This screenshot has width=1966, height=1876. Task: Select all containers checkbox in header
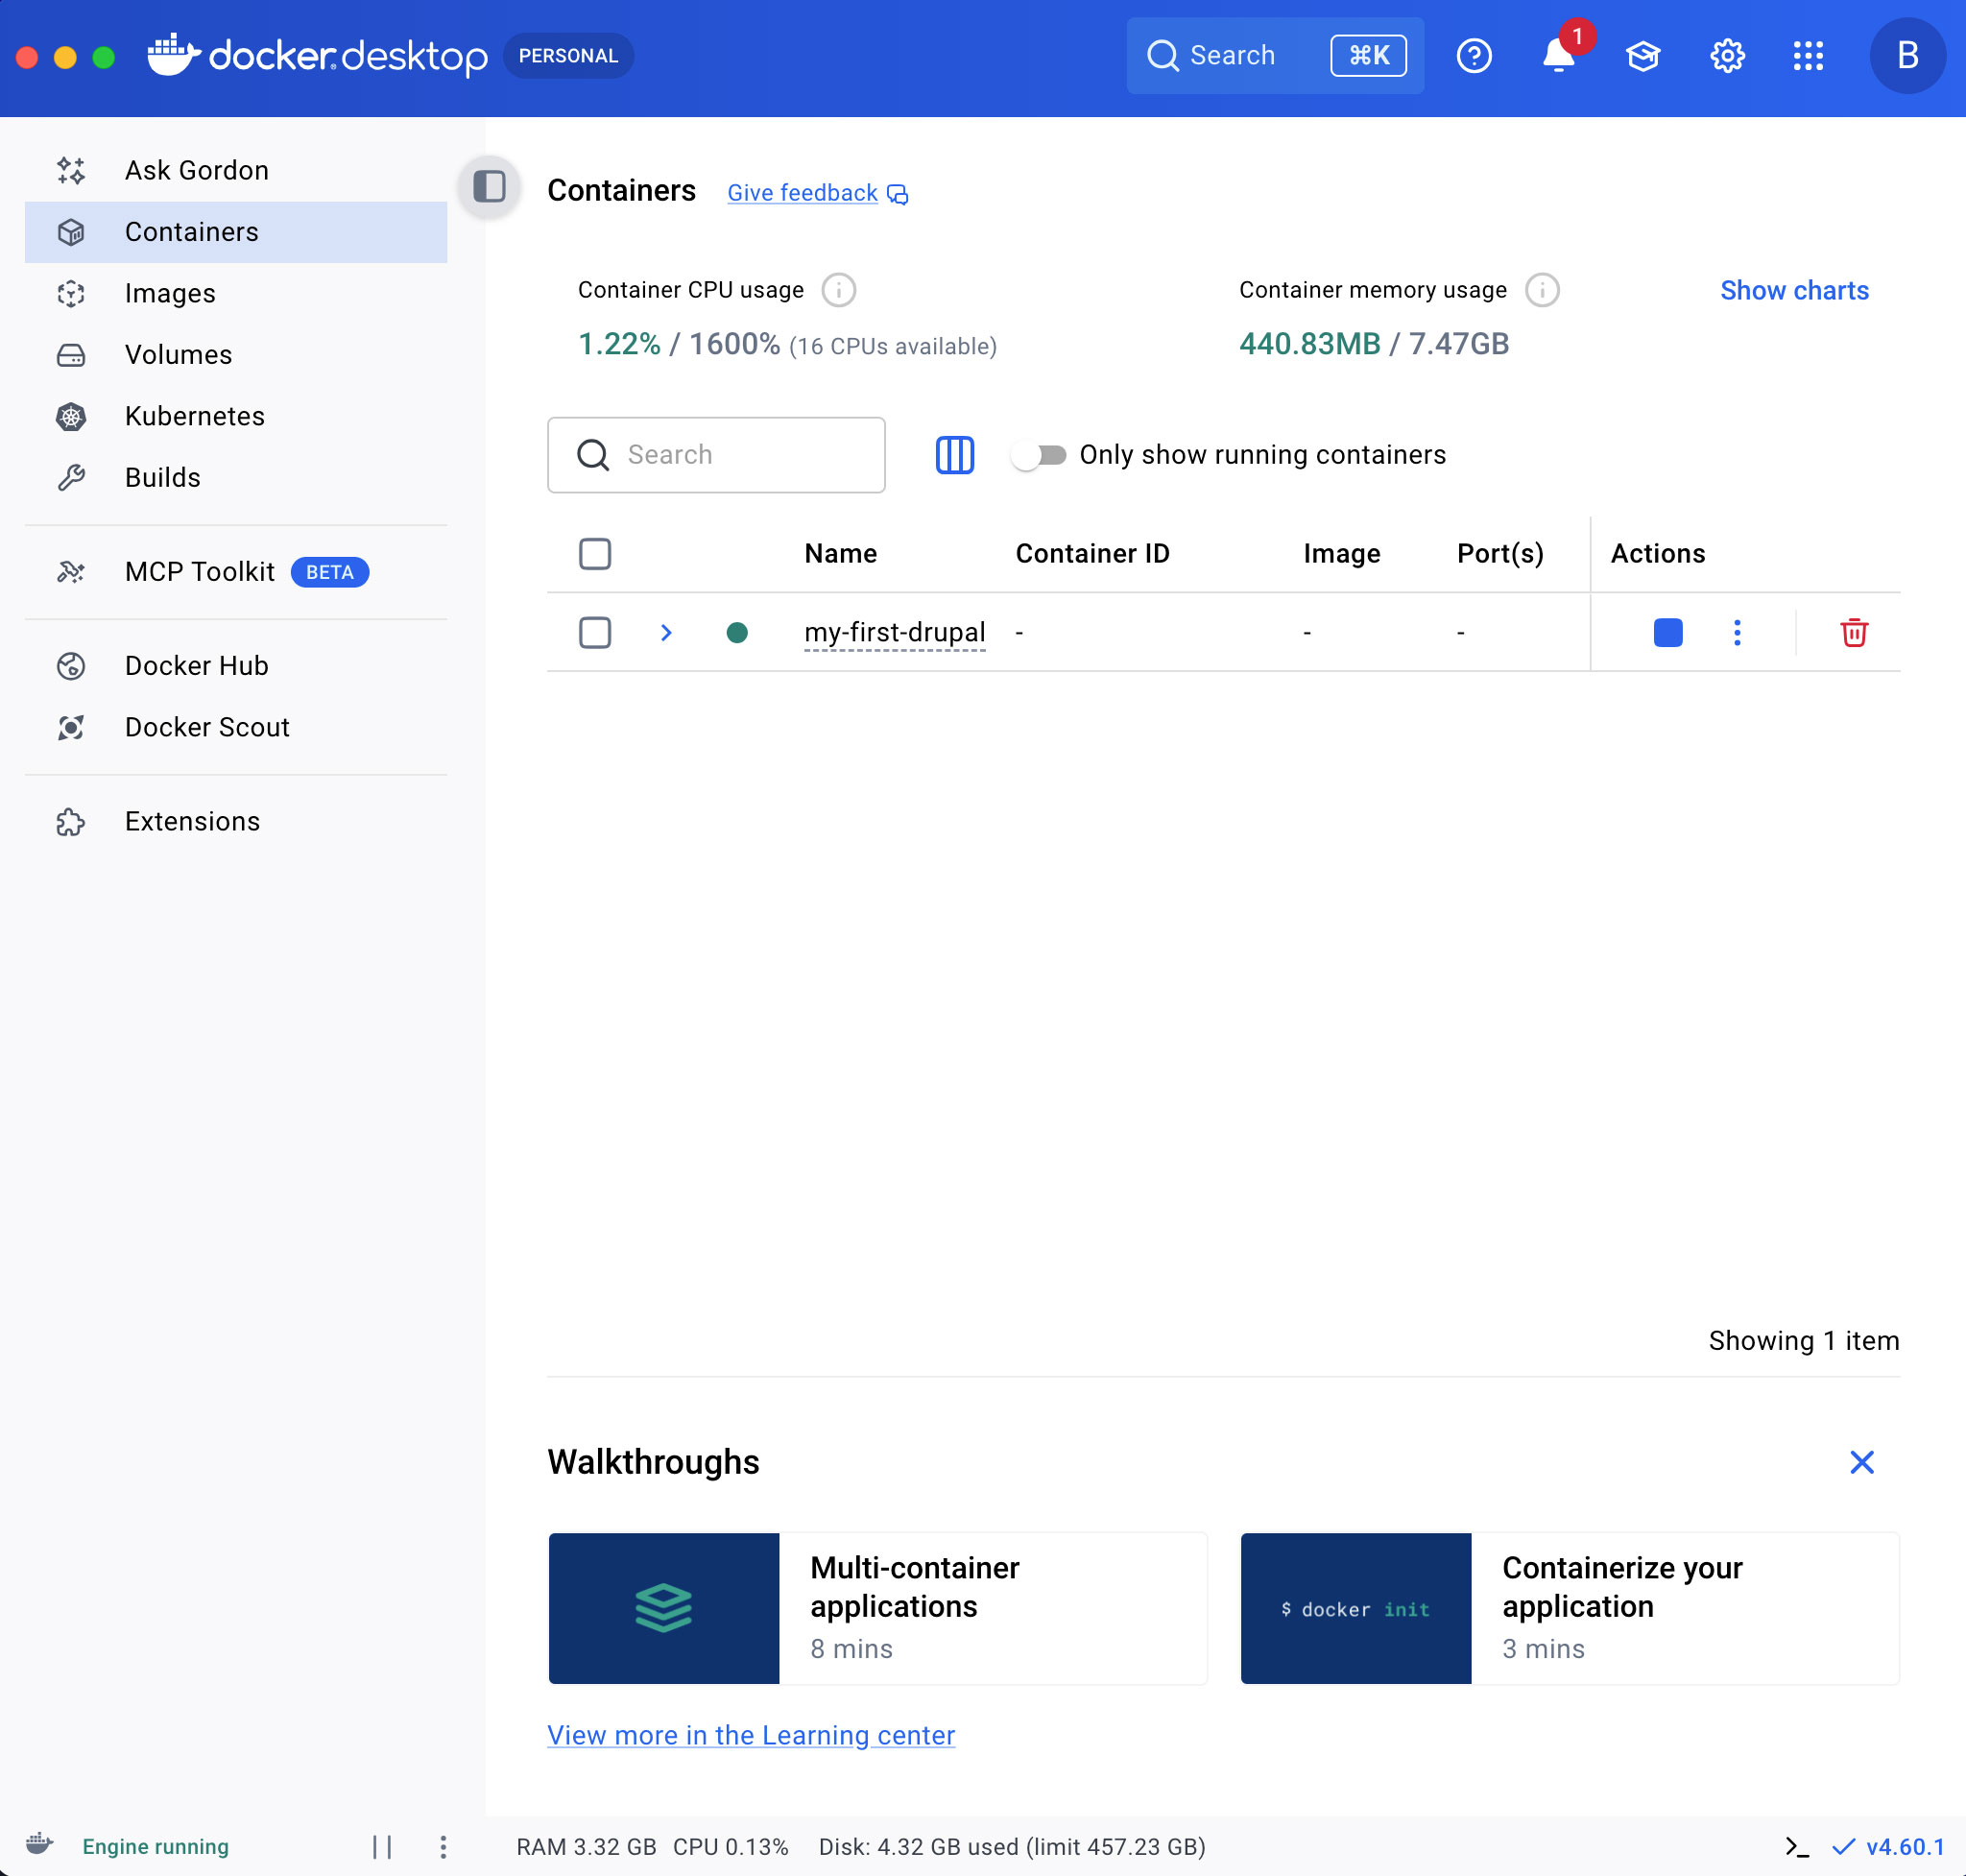pos(594,553)
